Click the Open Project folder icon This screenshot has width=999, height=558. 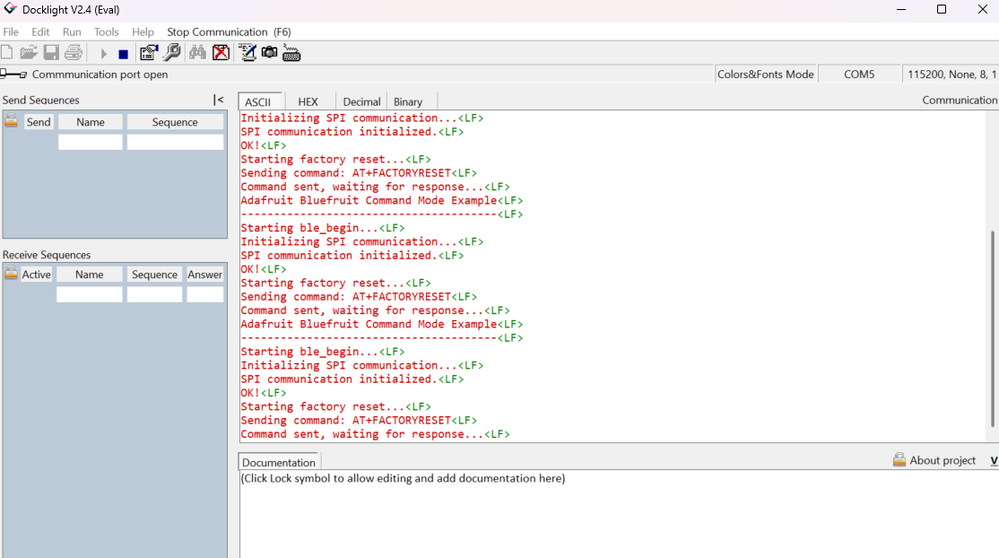[29, 53]
